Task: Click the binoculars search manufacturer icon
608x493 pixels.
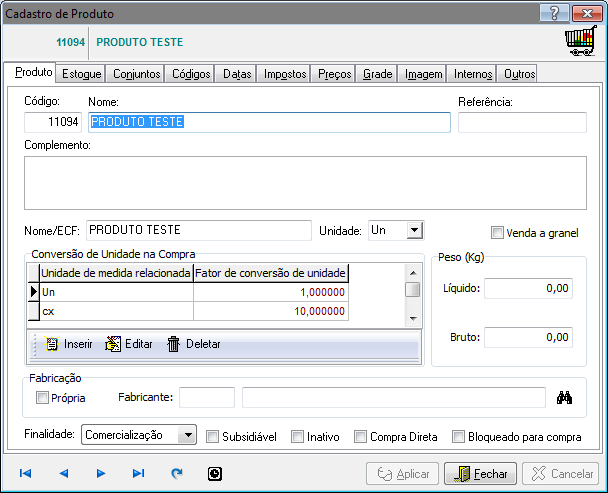Action: tap(564, 398)
